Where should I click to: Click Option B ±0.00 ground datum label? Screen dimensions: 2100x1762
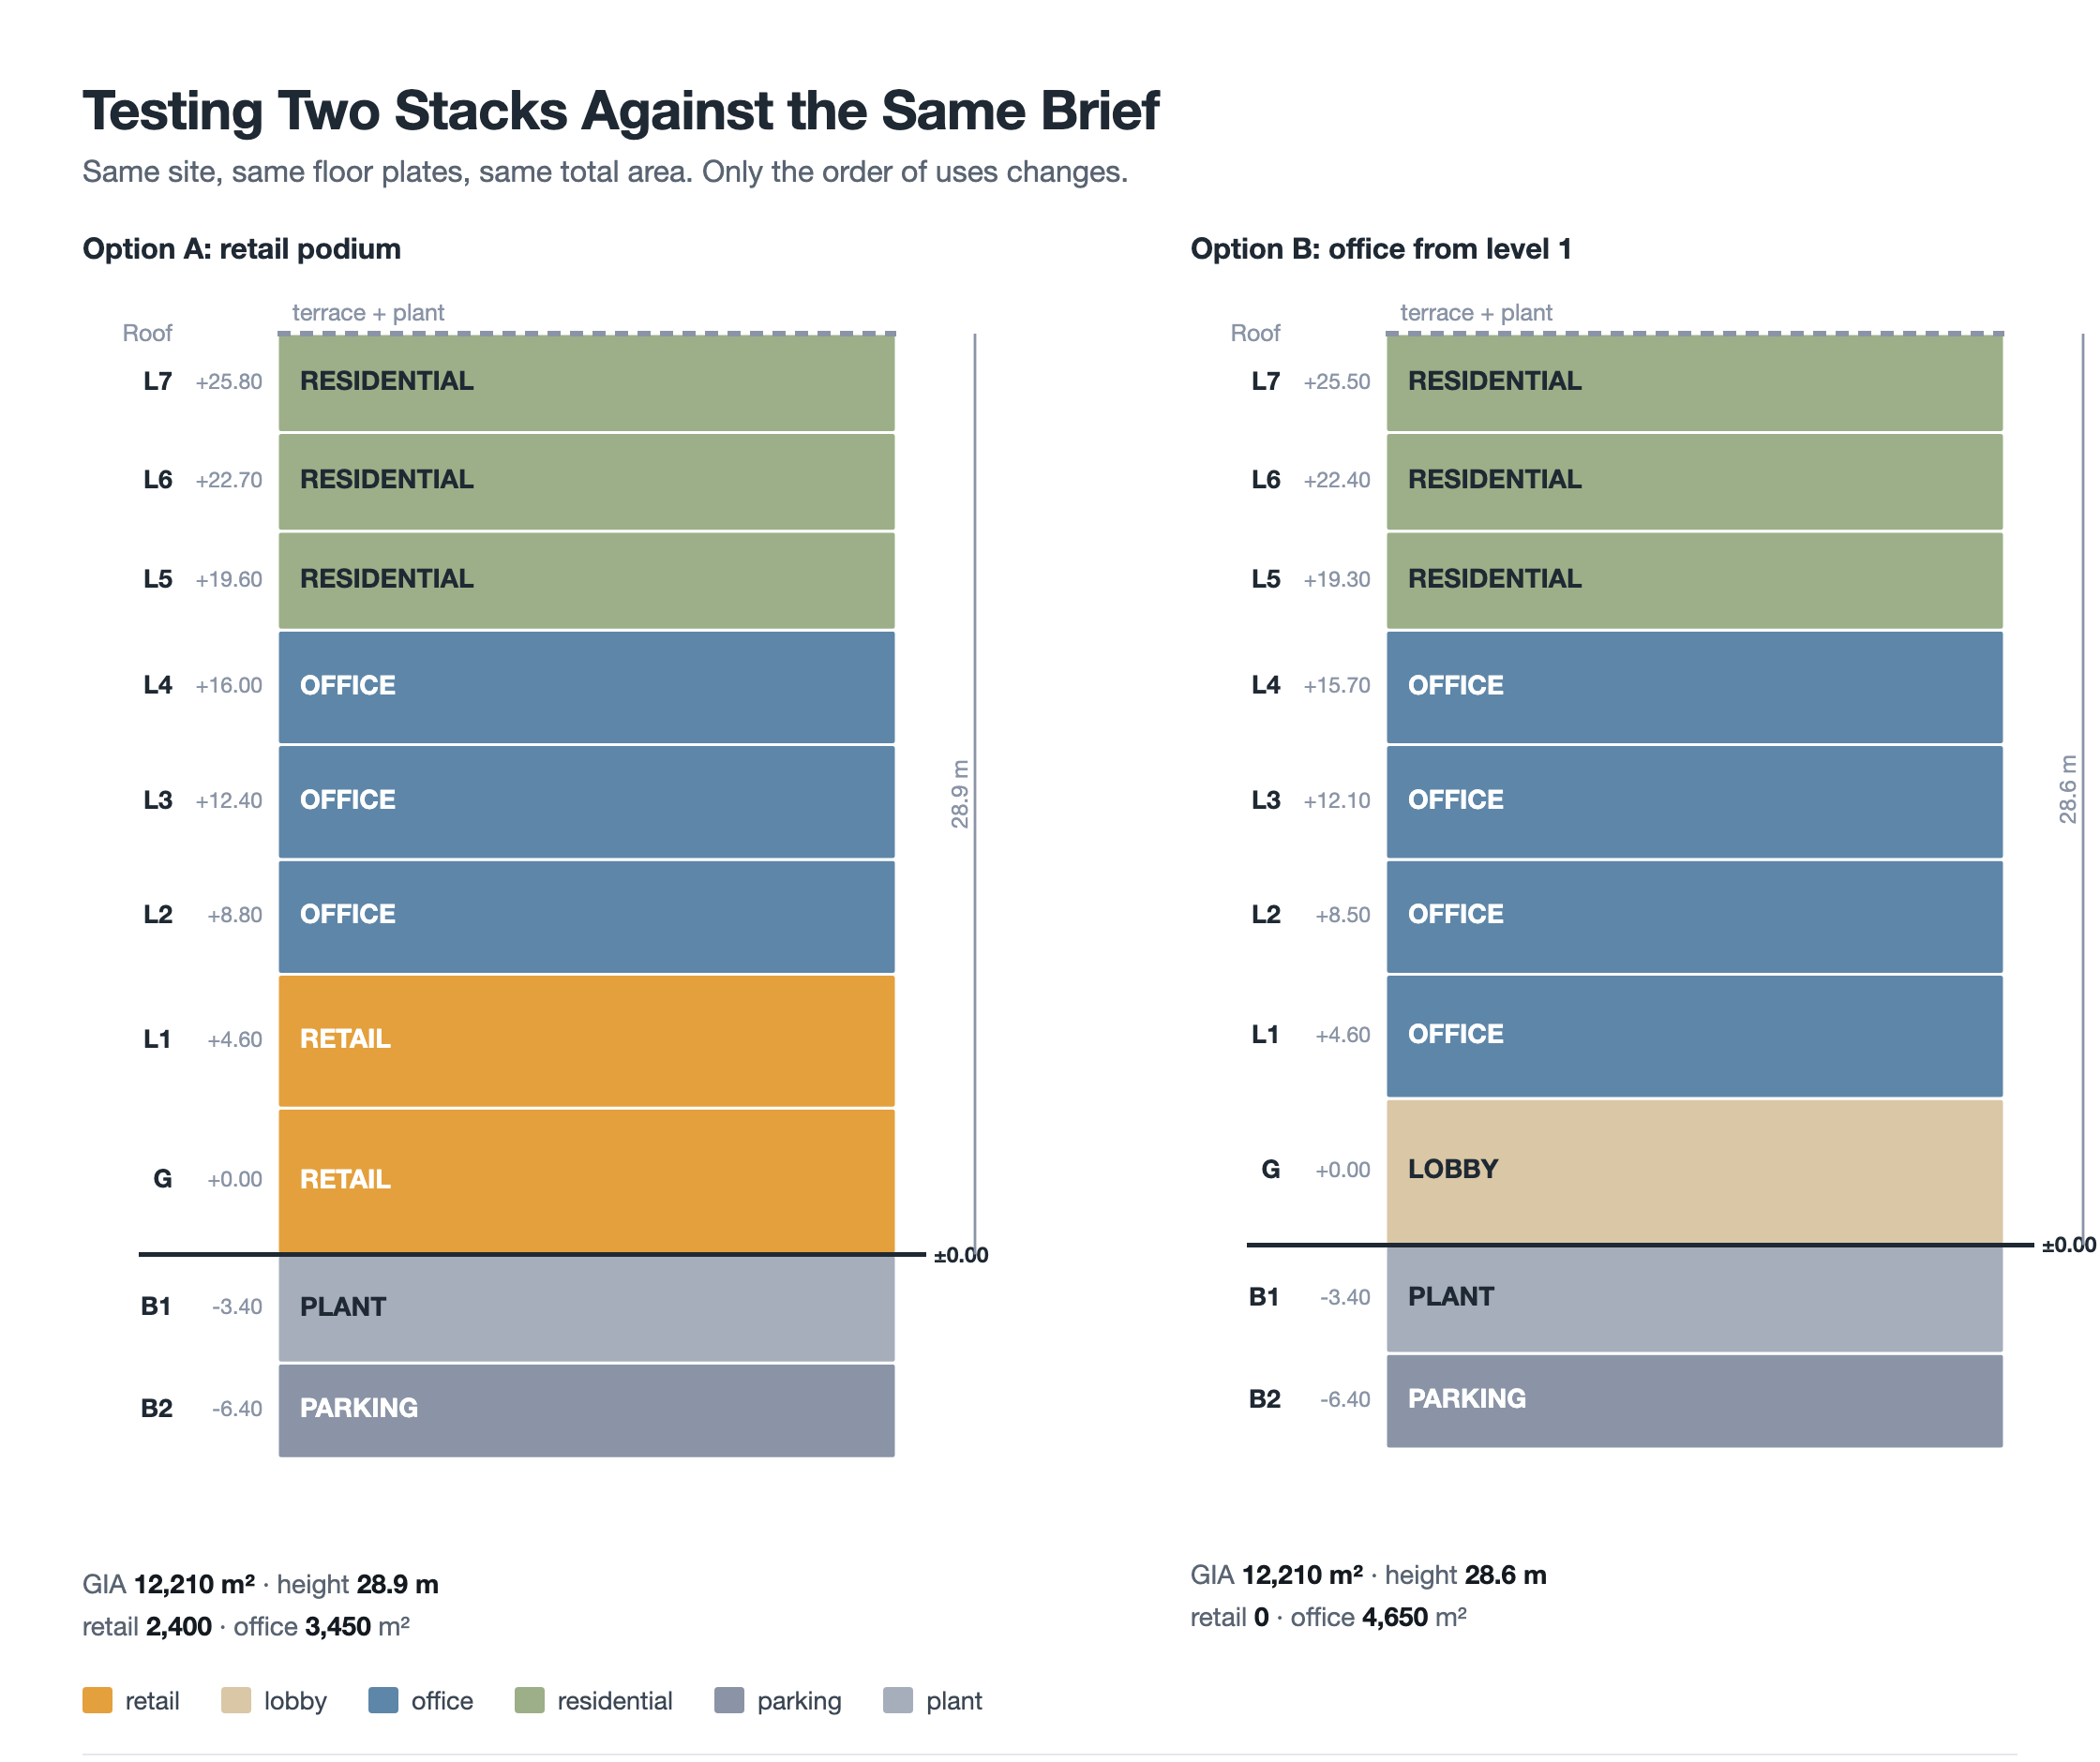tap(2068, 1245)
